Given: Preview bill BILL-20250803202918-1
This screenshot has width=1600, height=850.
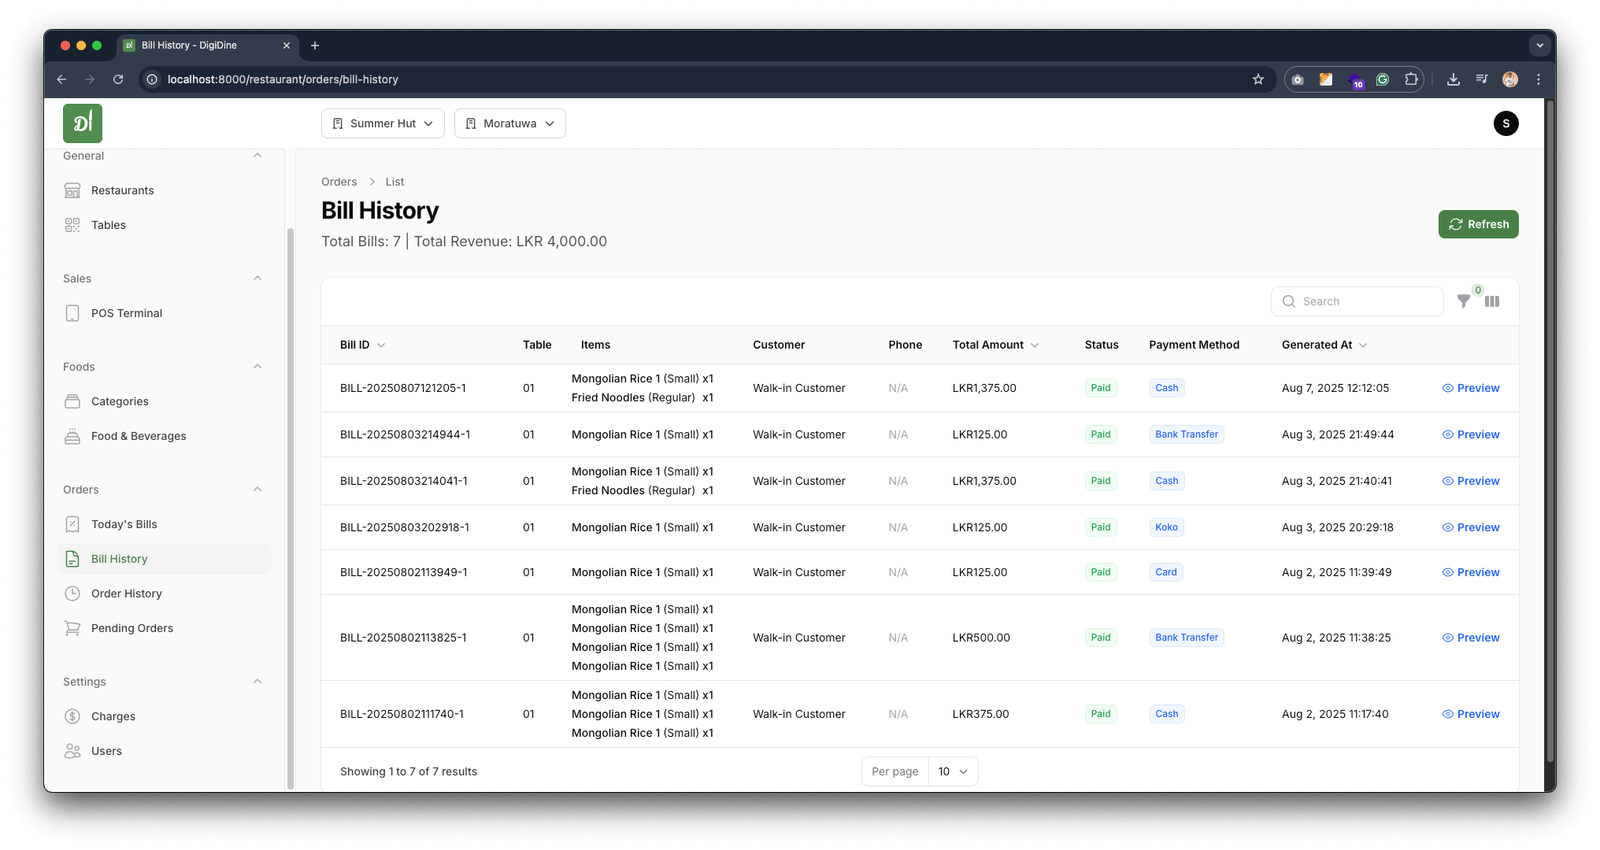Looking at the screenshot, I should 1471,527.
